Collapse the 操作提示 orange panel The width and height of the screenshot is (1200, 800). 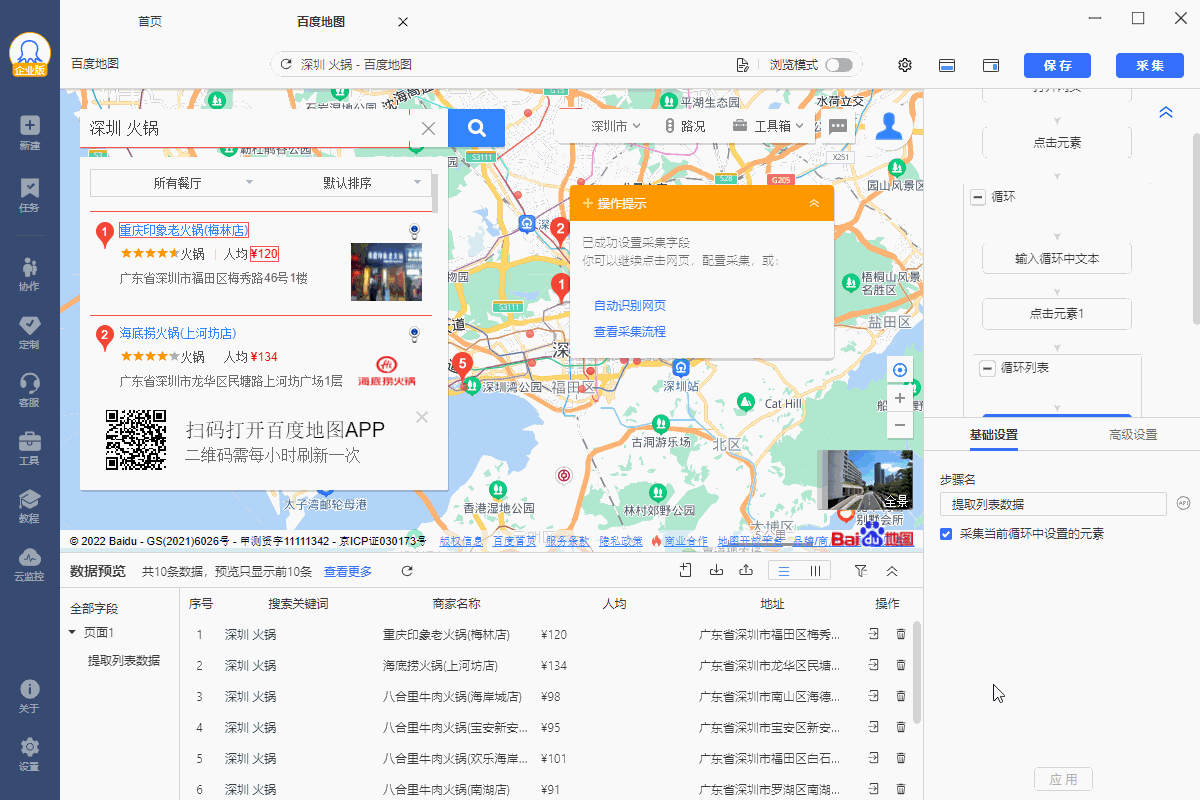point(814,203)
